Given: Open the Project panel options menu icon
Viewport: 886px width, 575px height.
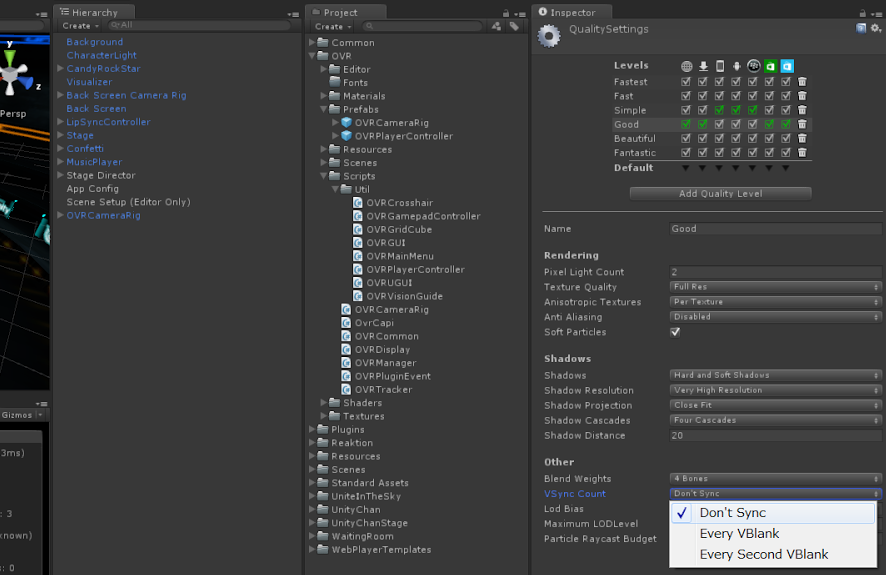Looking at the screenshot, I should point(520,14).
